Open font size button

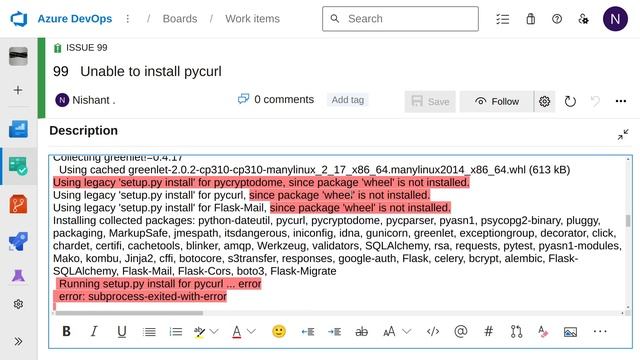click(x=389, y=332)
